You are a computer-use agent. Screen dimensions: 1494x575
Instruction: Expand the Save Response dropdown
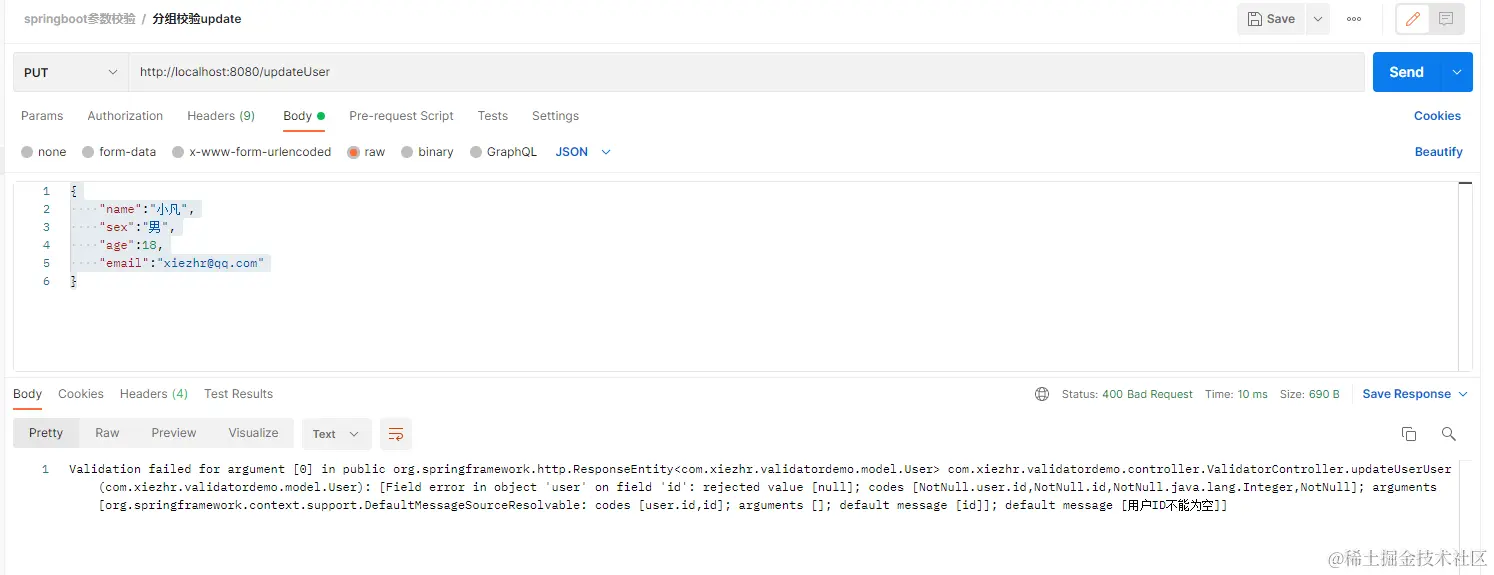coord(1415,394)
